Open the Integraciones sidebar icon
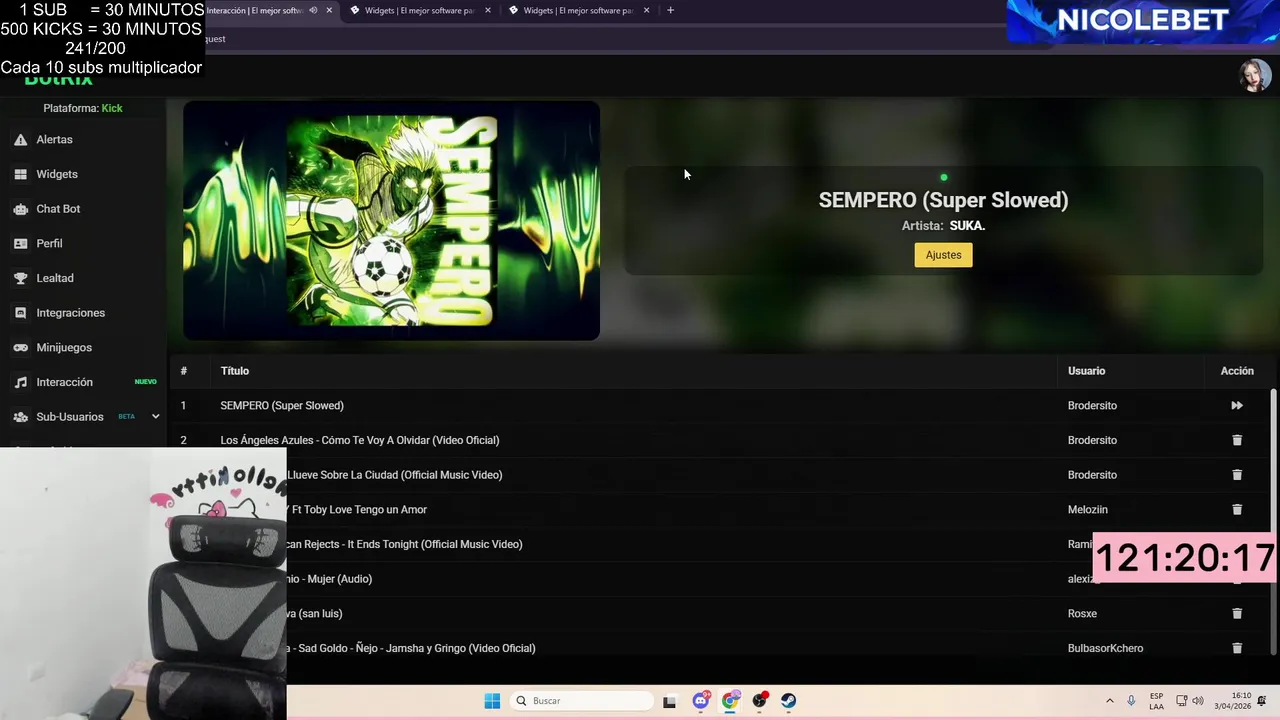The width and height of the screenshot is (1280, 720). tap(20, 313)
